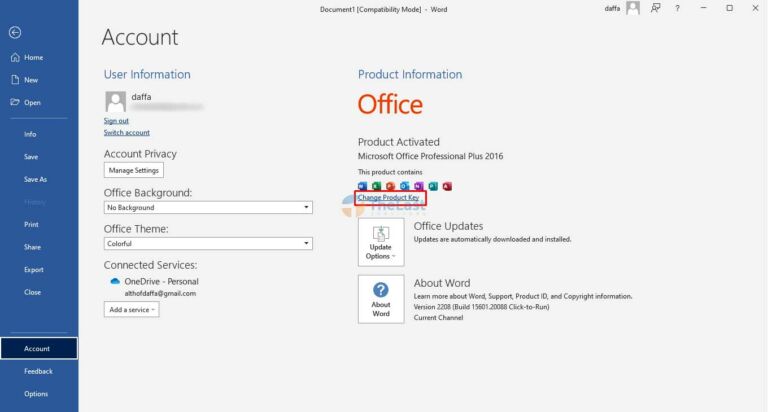Open Feedback in the sidebar

coord(38,371)
